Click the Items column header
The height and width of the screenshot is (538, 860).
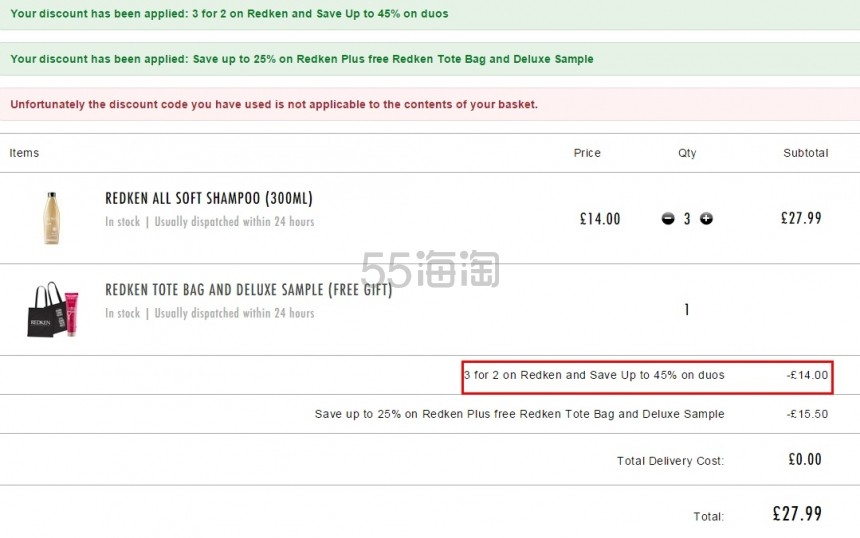coord(24,153)
